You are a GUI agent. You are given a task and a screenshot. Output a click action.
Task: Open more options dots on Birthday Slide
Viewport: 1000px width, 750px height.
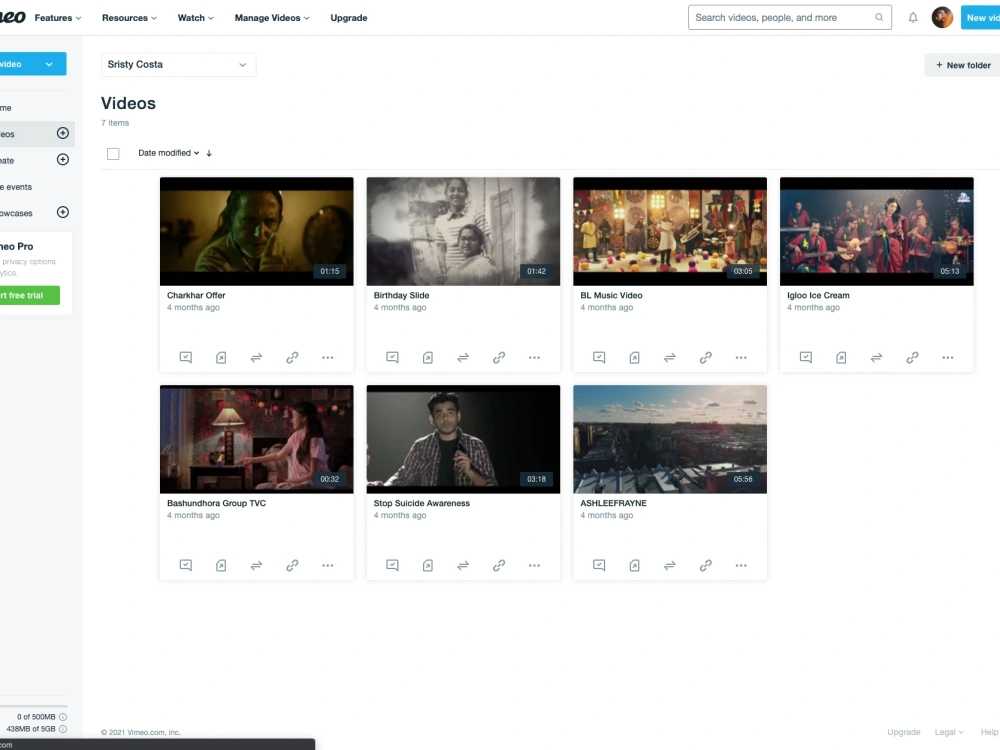[x=534, y=358]
